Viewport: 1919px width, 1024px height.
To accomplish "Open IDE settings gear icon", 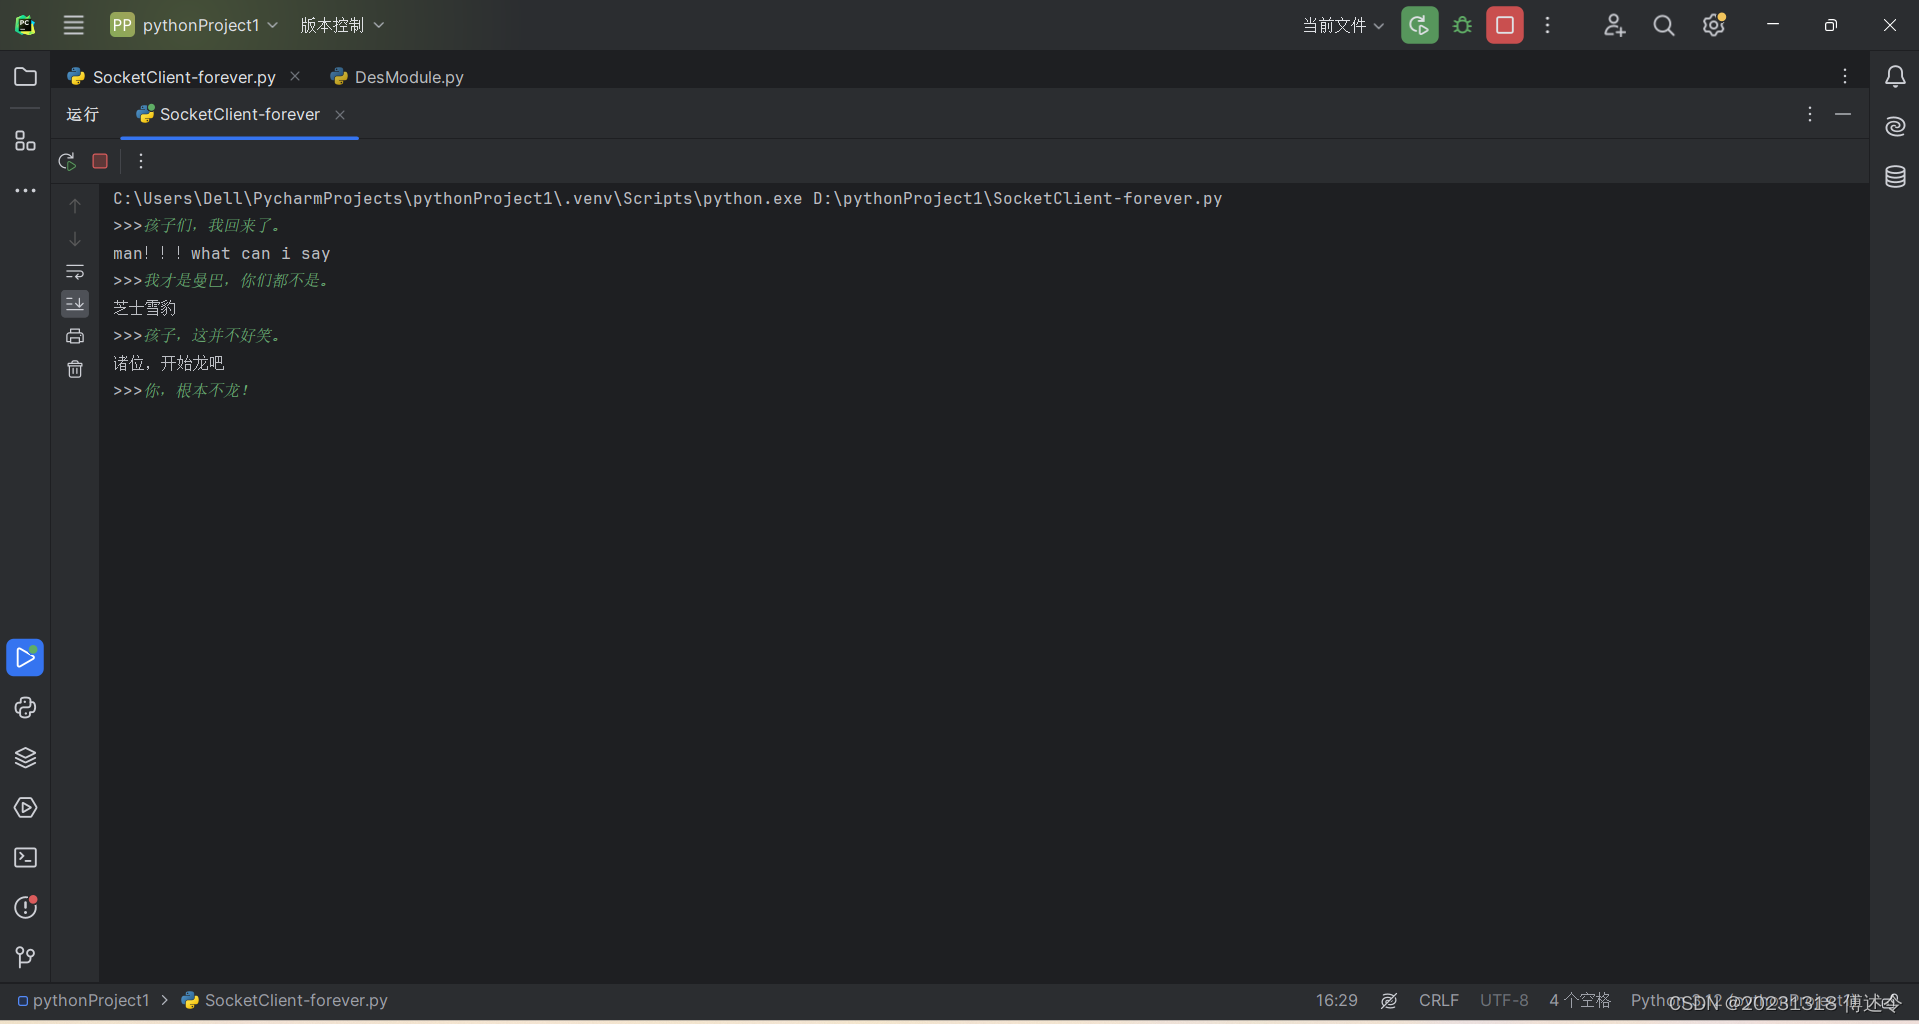I will point(1714,25).
